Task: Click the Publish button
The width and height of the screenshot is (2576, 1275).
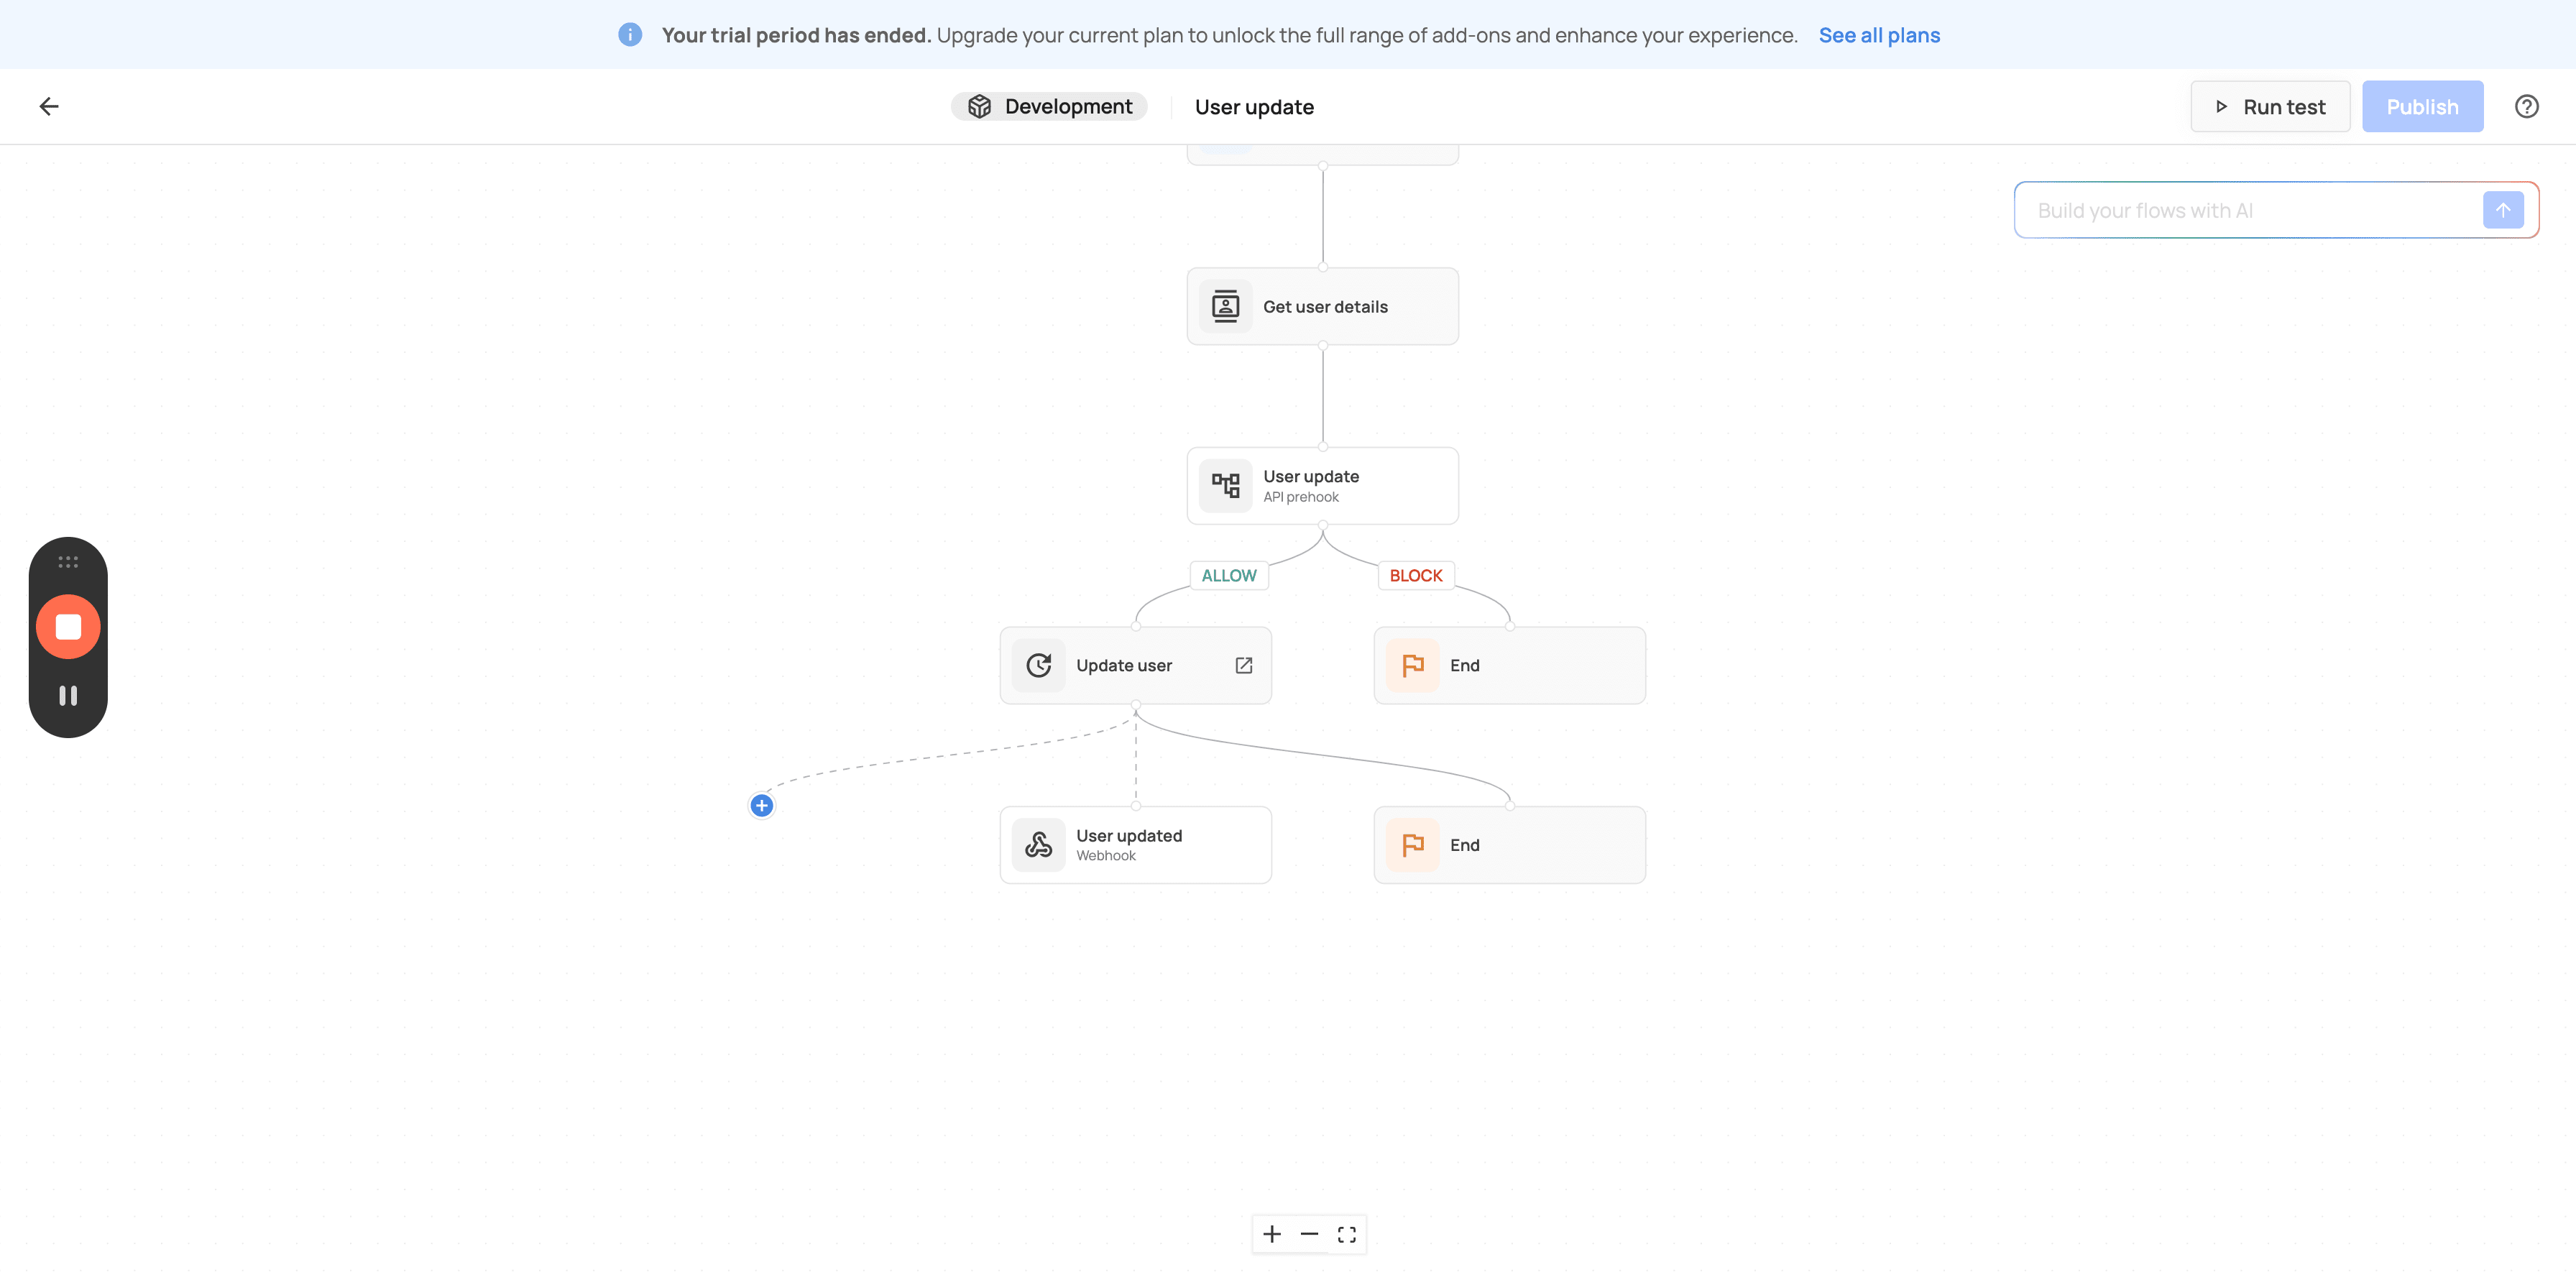Action: pyautogui.click(x=2422, y=106)
